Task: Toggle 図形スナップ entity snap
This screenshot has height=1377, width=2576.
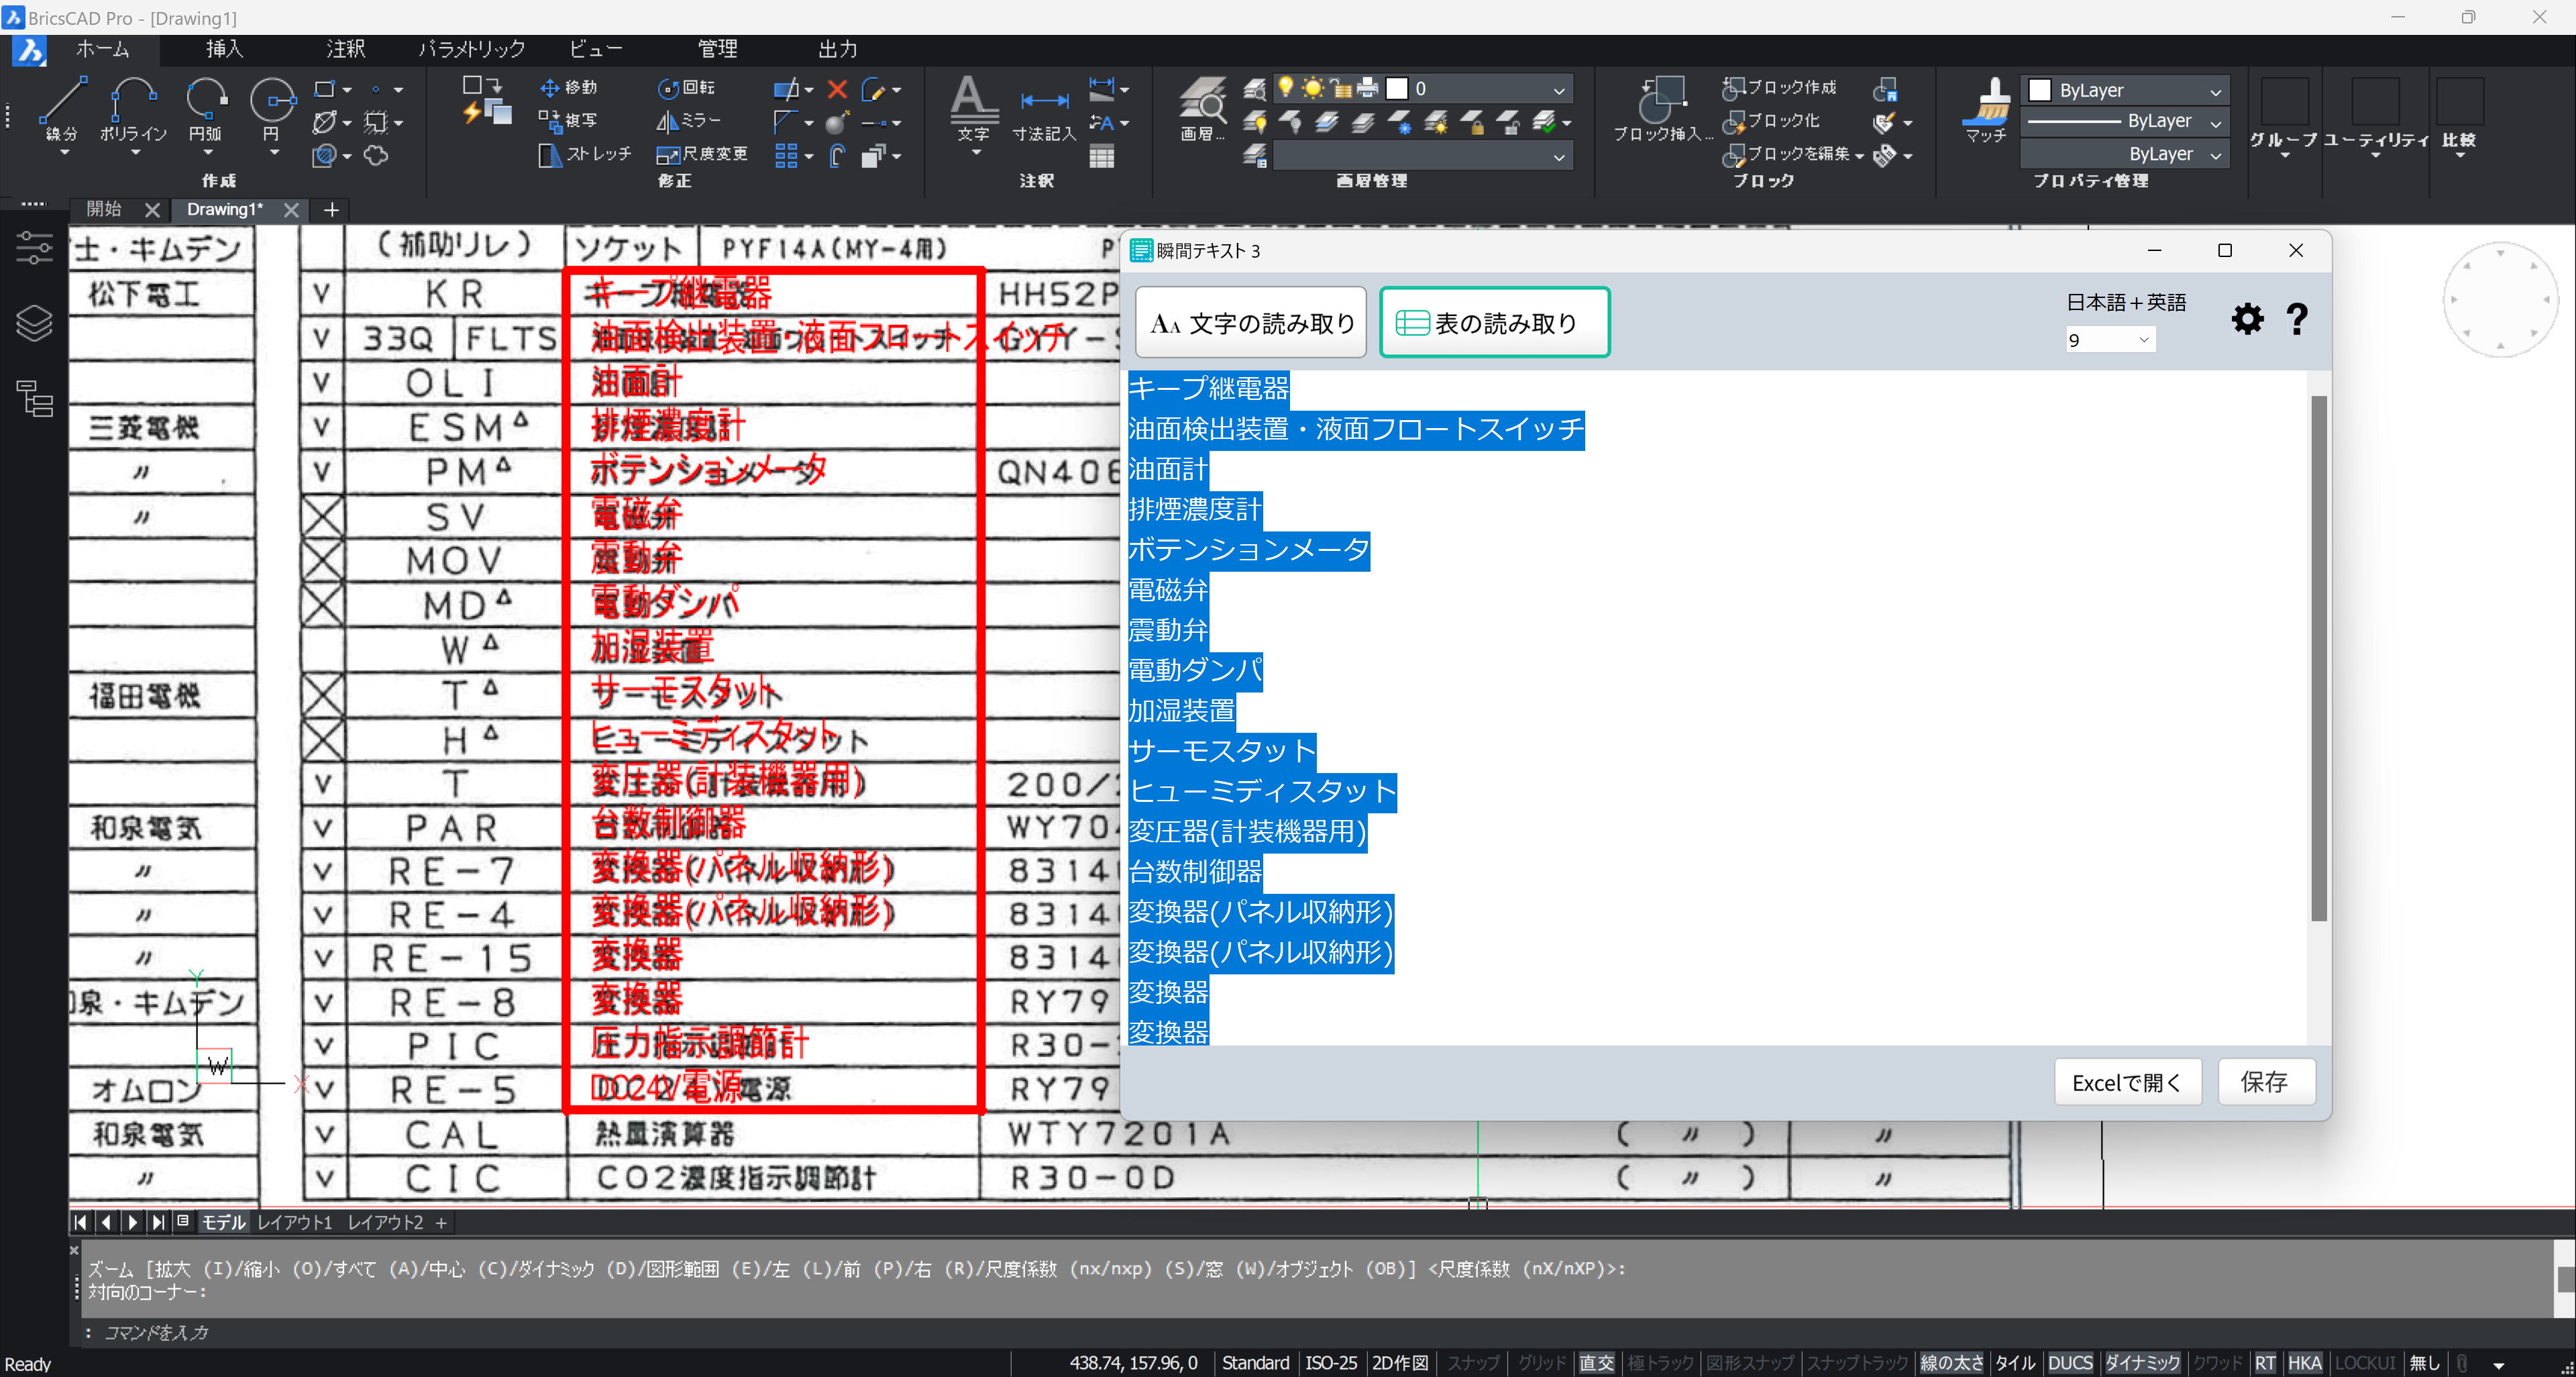Action: [1749, 1363]
